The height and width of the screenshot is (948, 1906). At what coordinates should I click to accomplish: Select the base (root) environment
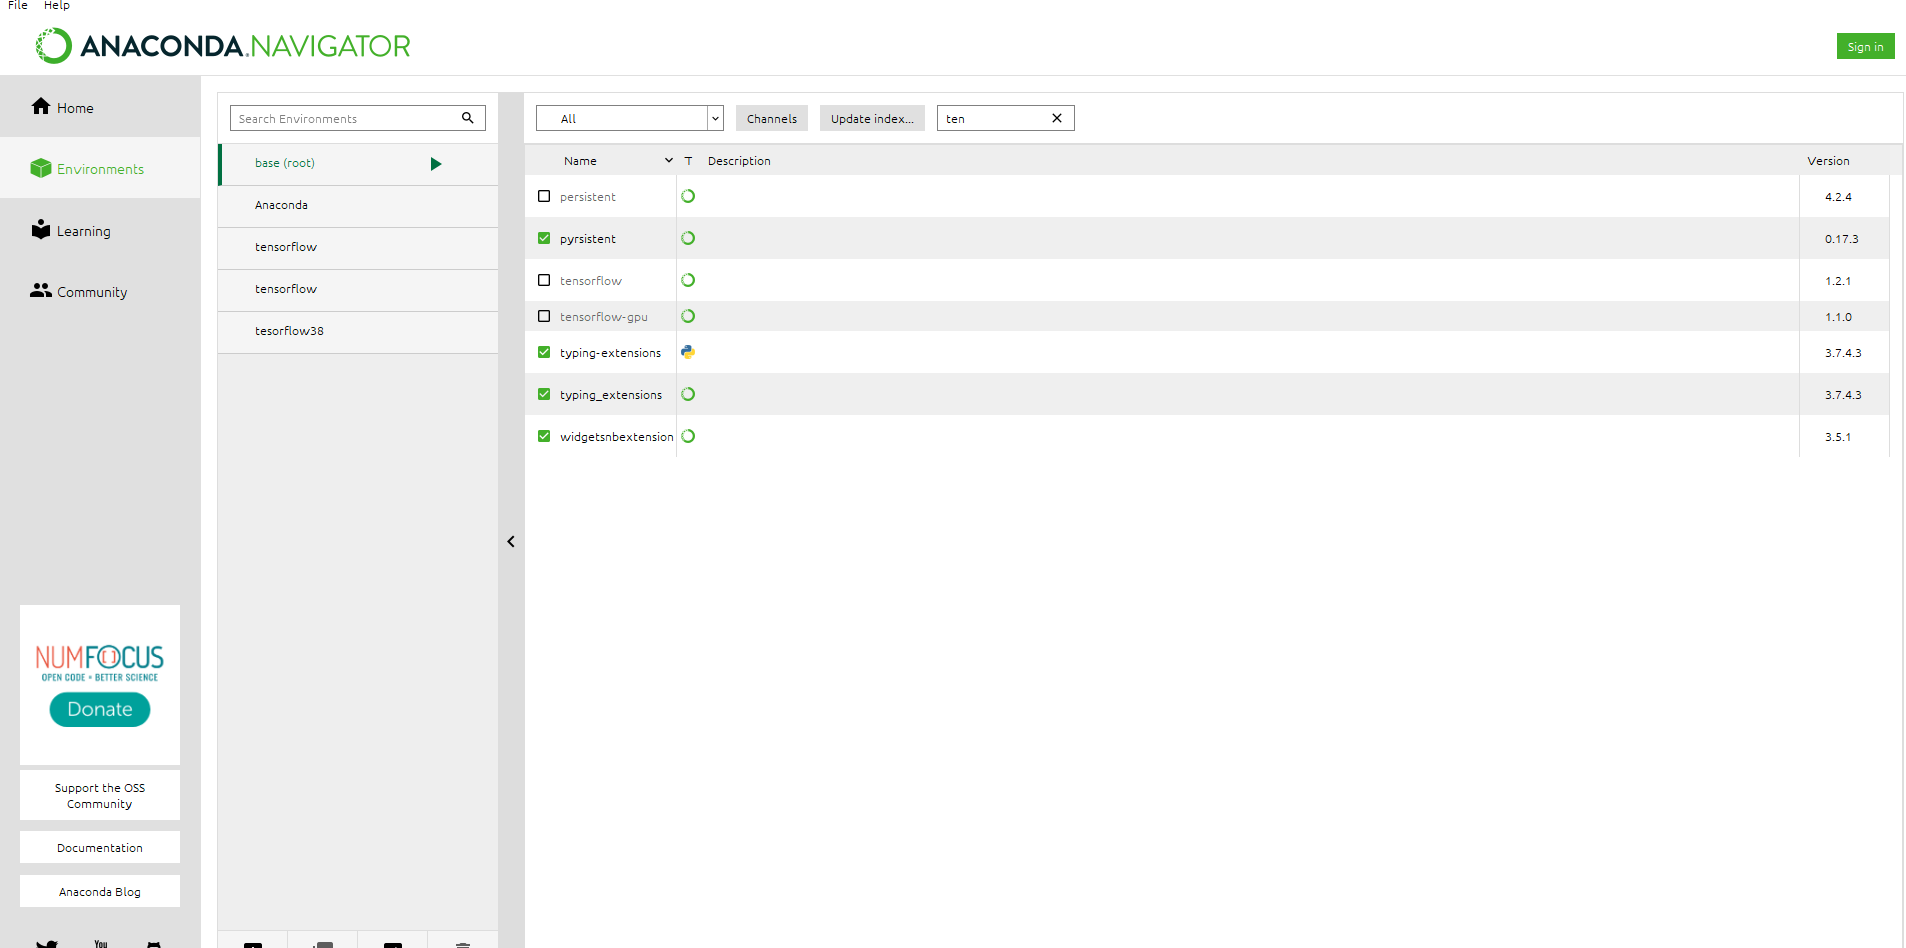358,164
